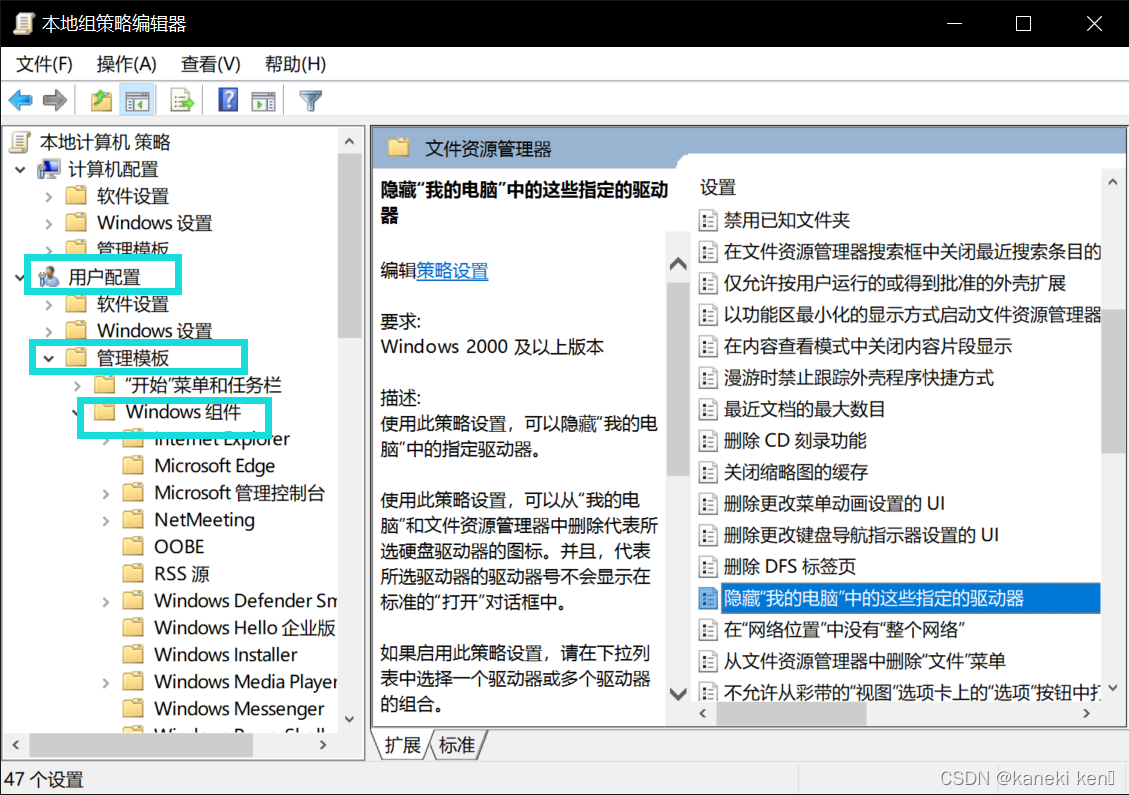Click the Windows Messenger folder icon
Screen dimensions: 1129x795
tap(133, 708)
